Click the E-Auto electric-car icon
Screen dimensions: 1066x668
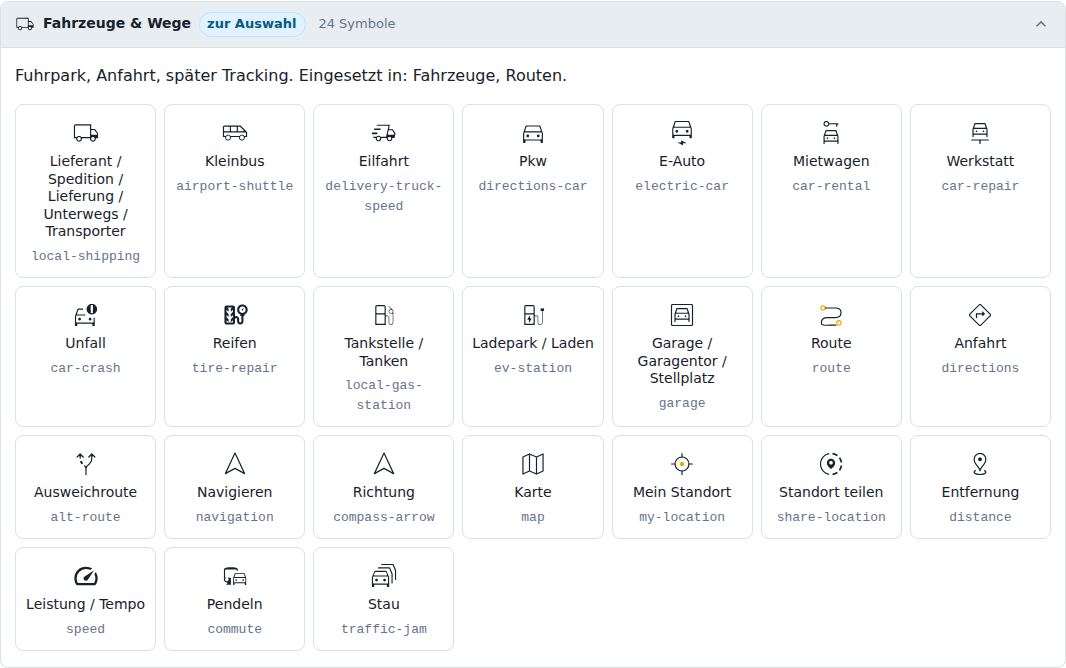(682, 133)
